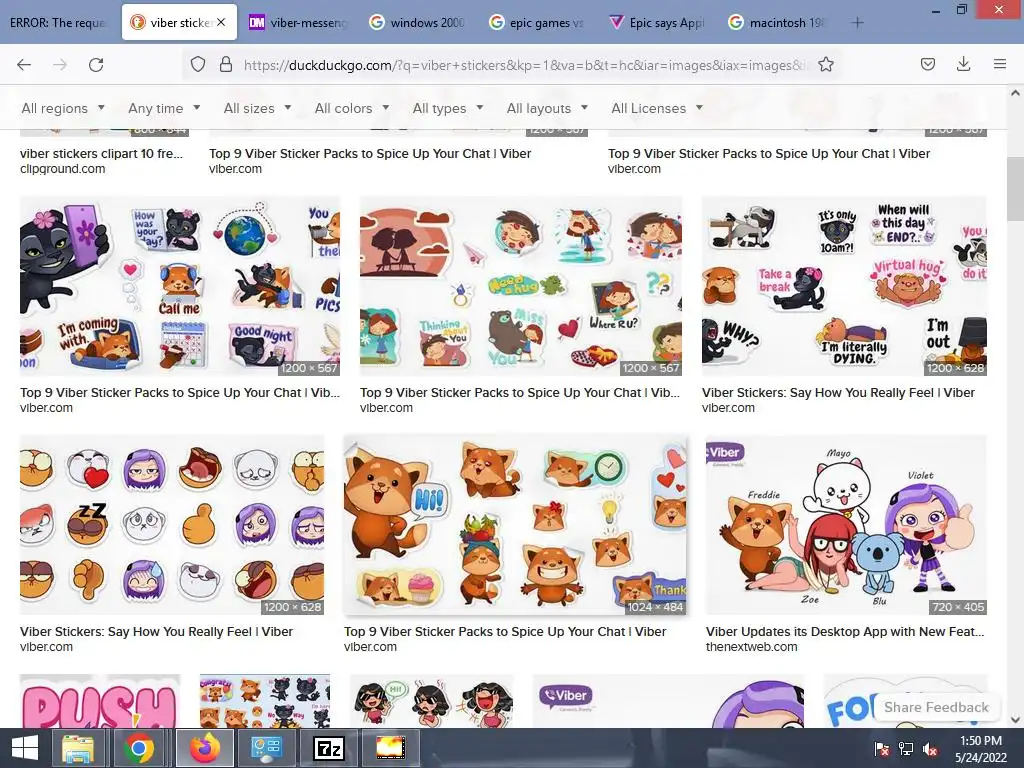The height and width of the screenshot is (768, 1024).
Task: Open the purple-haired Viber logo thumbnail
Action: click(669, 701)
